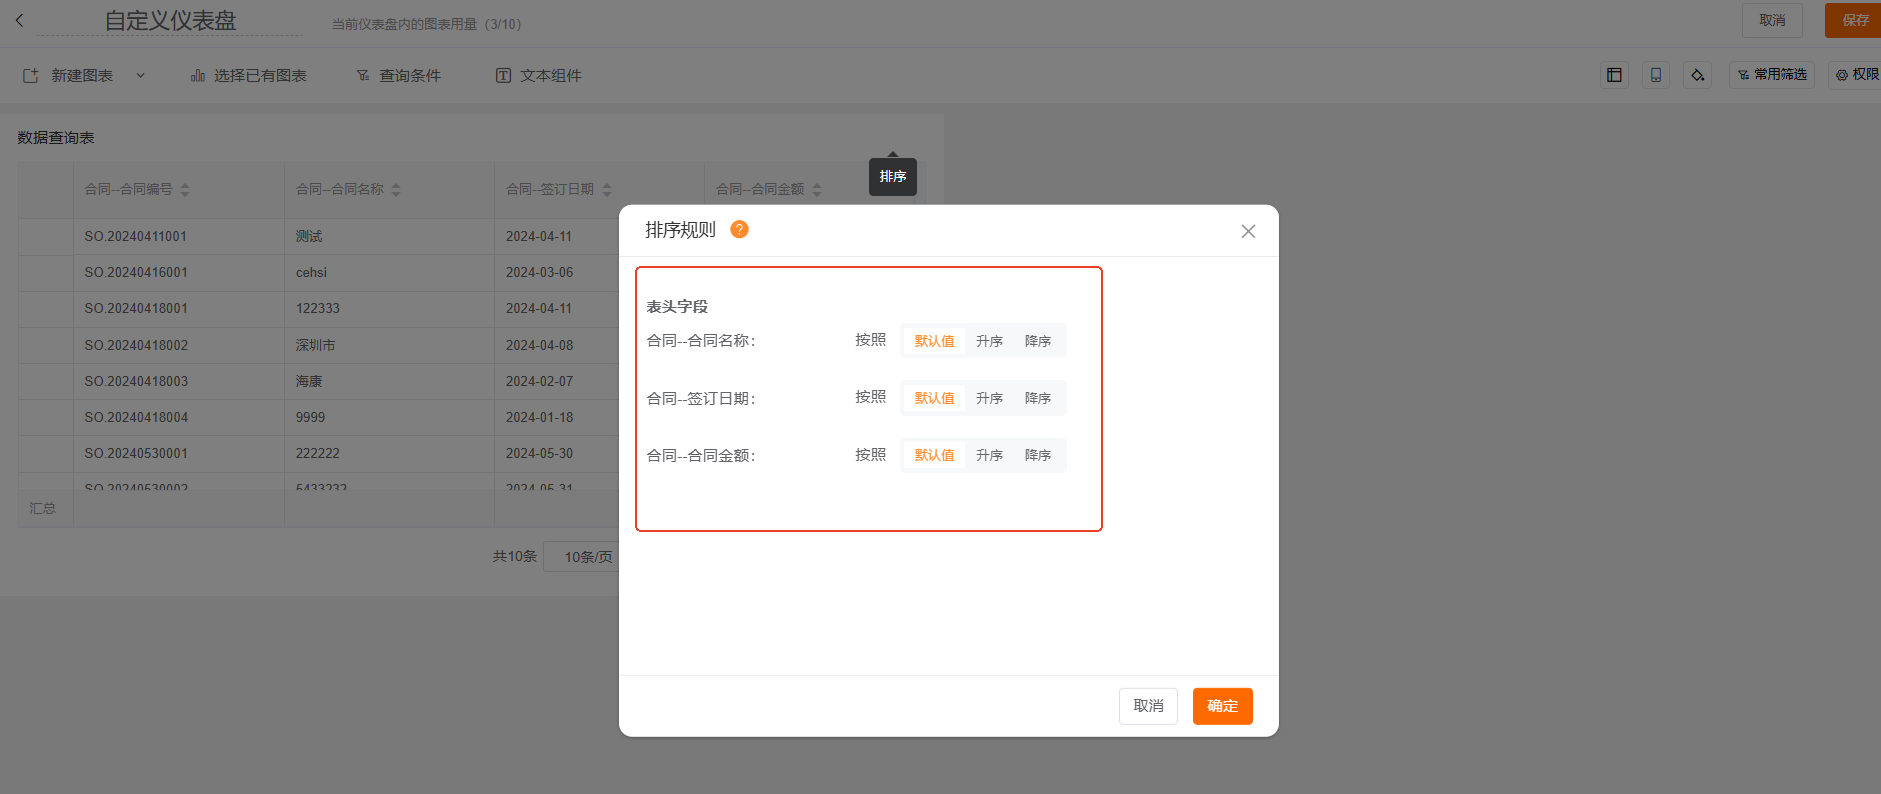Click 确定 to confirm sort rules
The width and height of the screenshot is (1881, 794).
point(1222,706)
